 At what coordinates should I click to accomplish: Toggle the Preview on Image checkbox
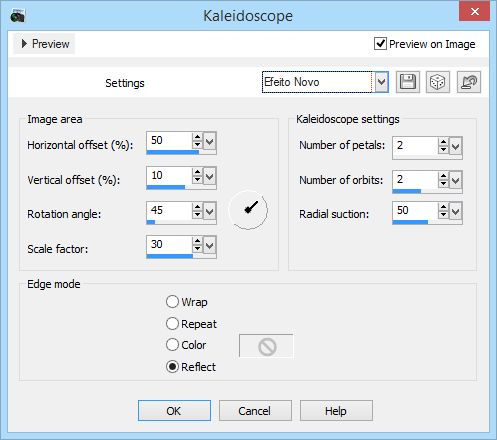pos(380,44)
